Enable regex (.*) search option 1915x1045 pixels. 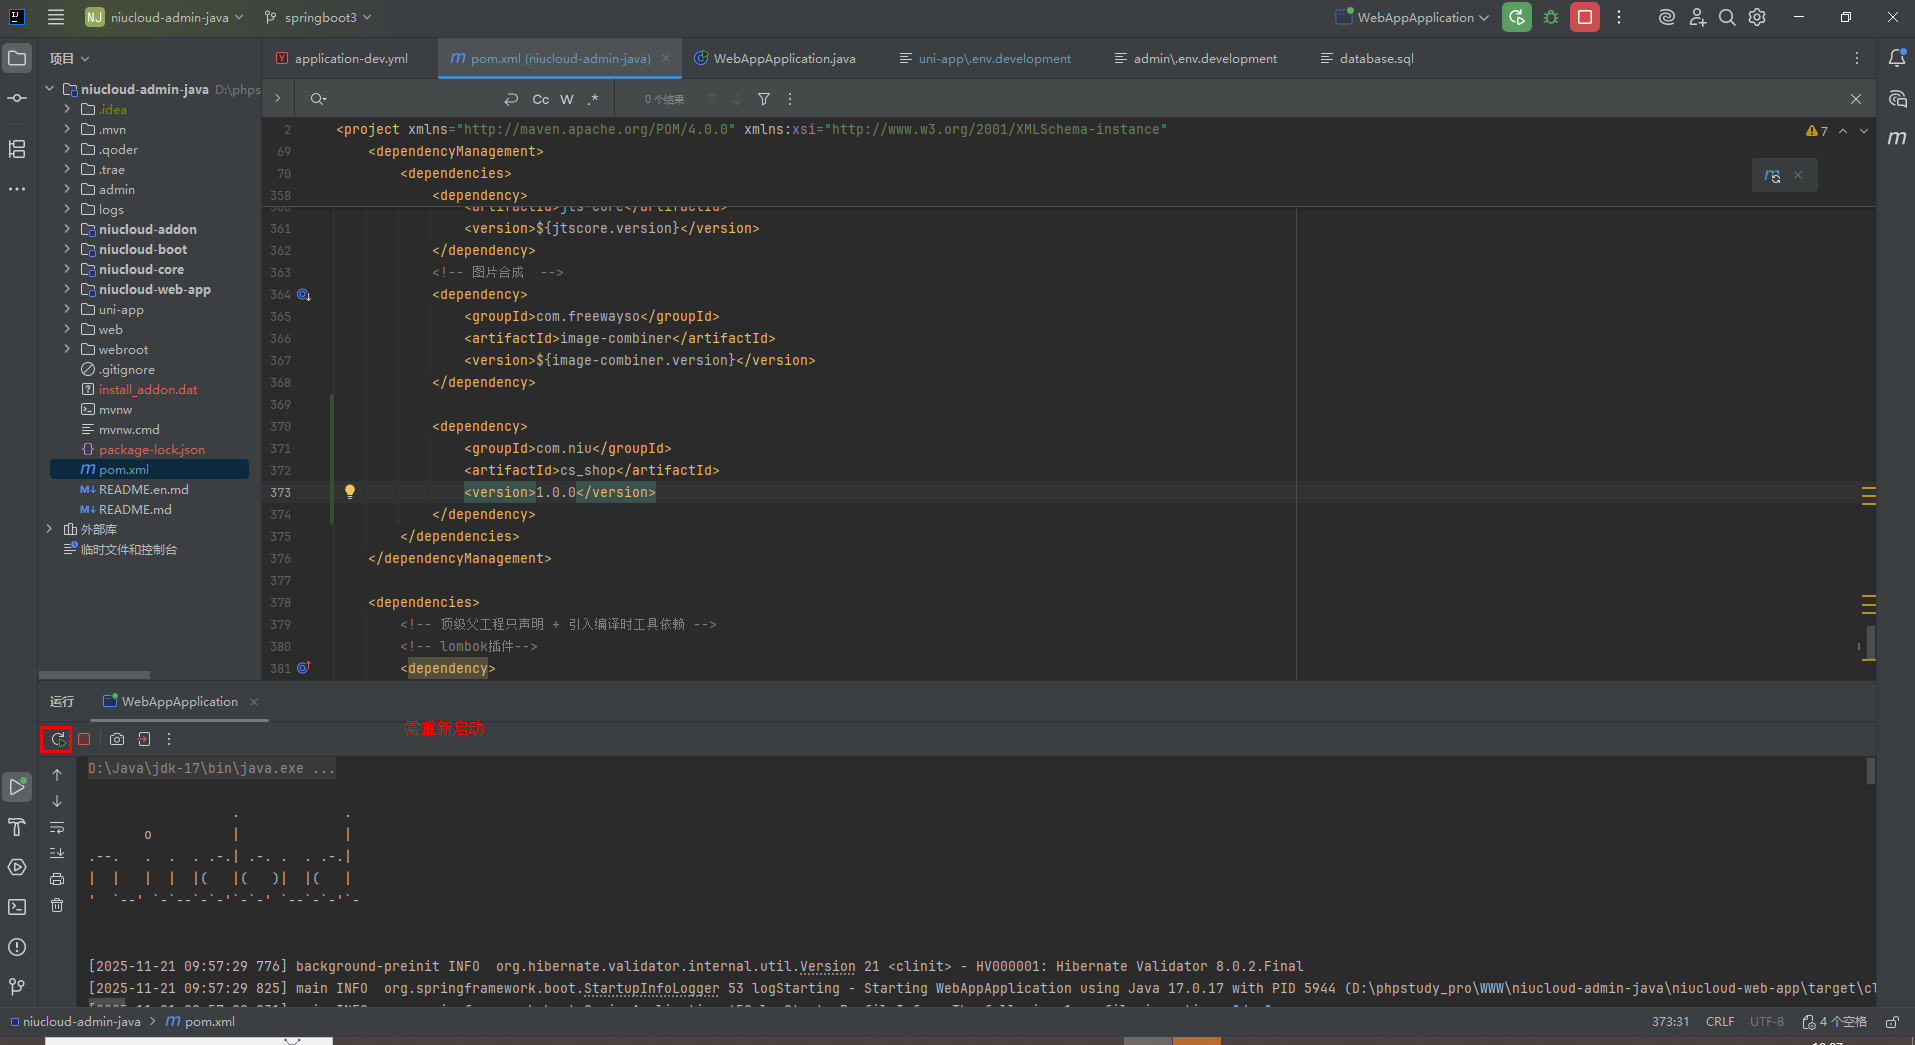(x=593, y=99)
